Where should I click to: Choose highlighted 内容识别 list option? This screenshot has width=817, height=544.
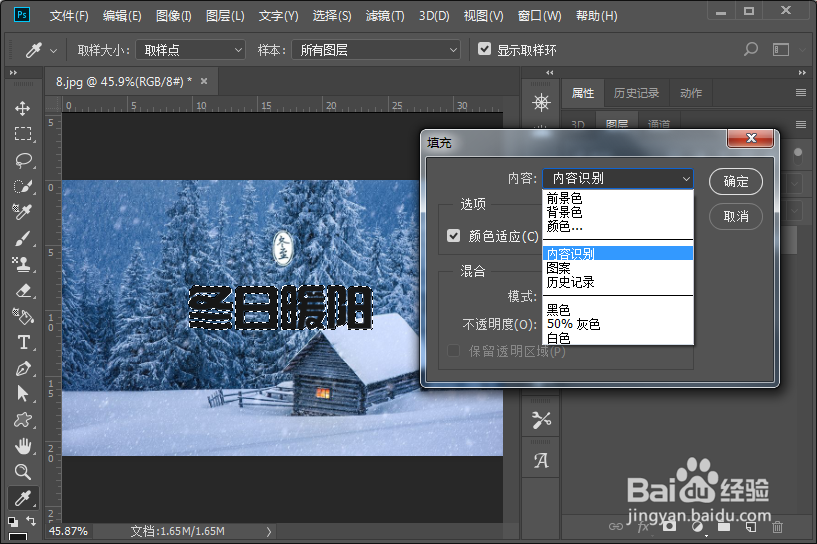(x=618, y=254)
